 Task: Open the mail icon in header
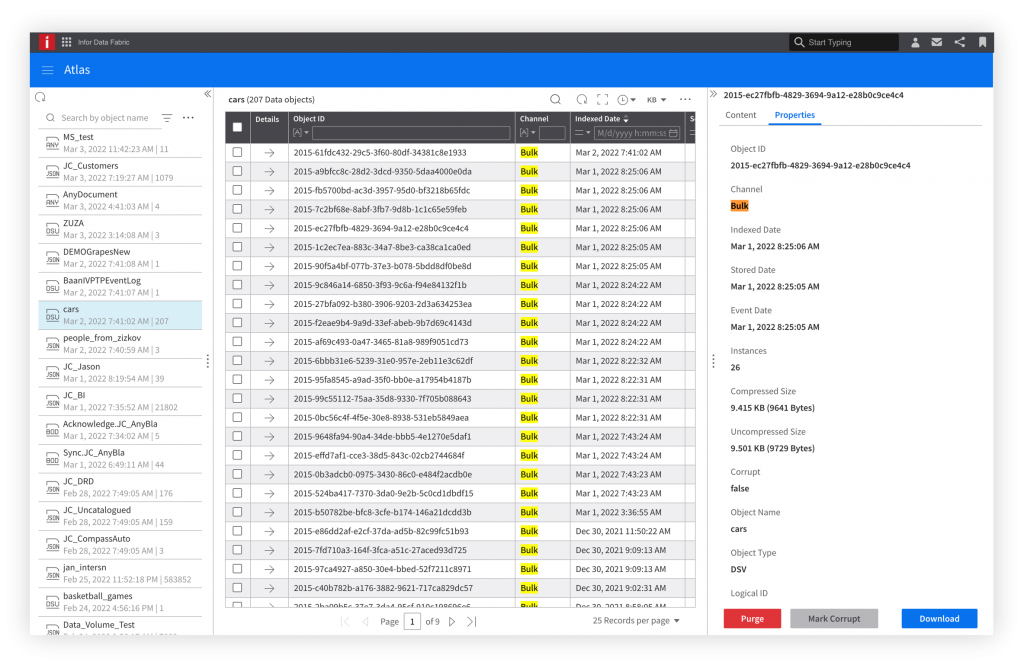pyautogui.click(x=937, y=42)
